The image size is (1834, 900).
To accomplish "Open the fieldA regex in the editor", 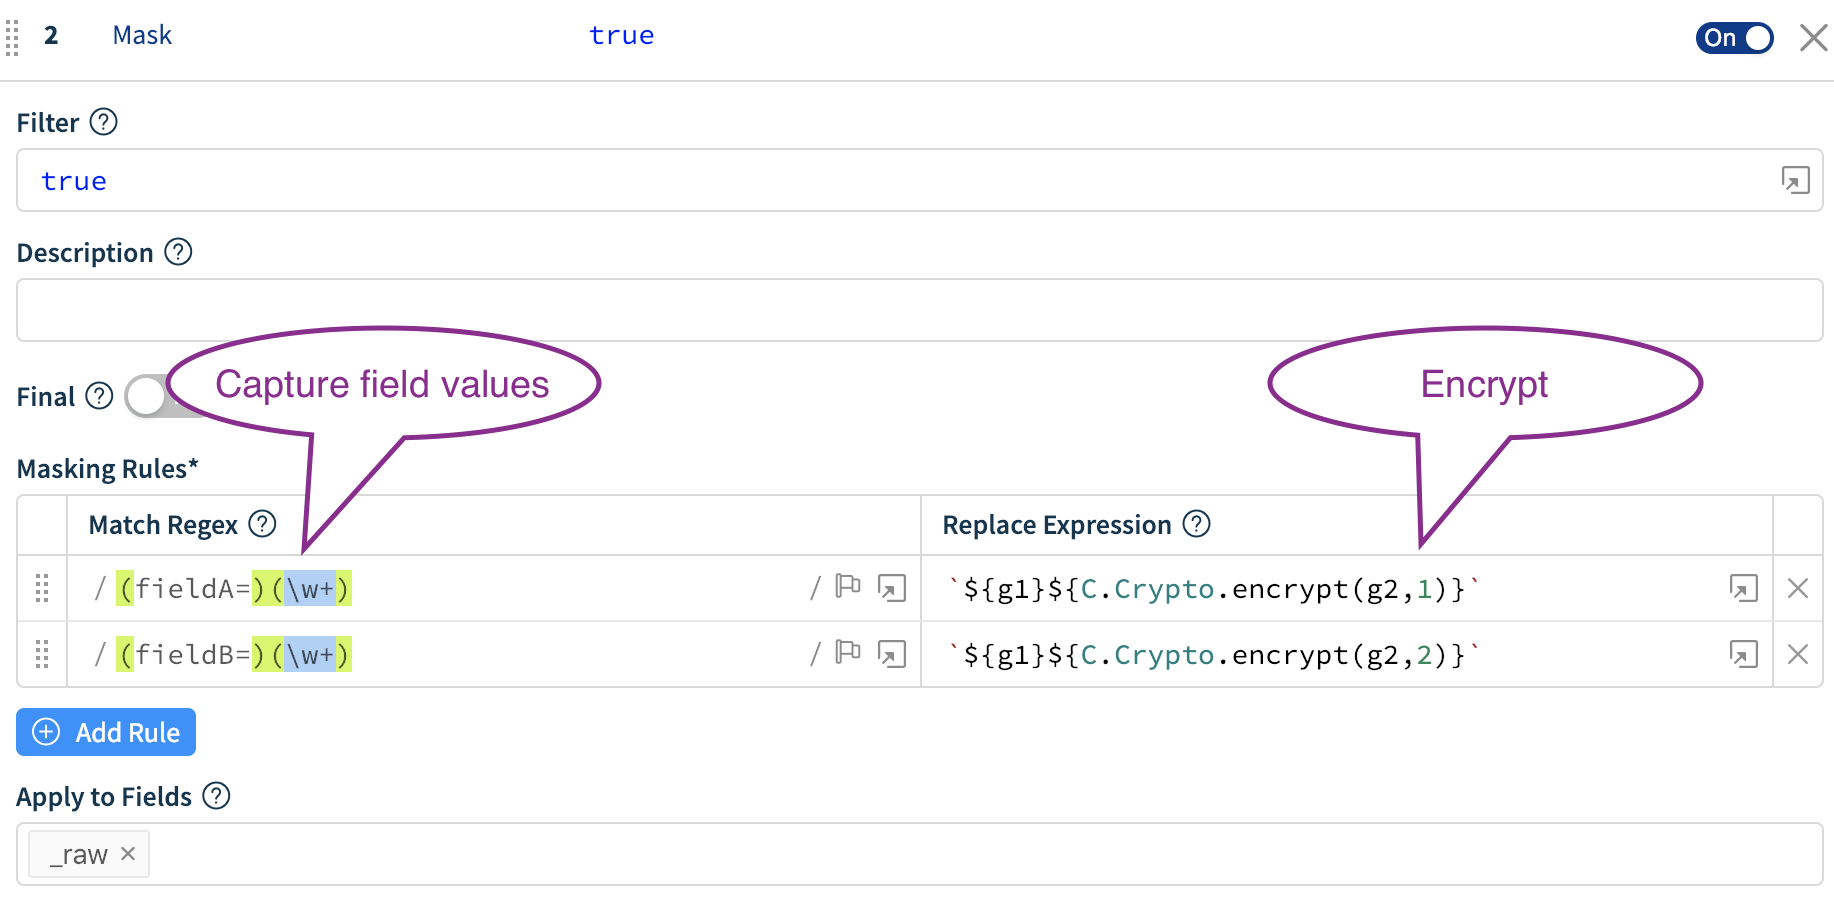I will [893, 588].
